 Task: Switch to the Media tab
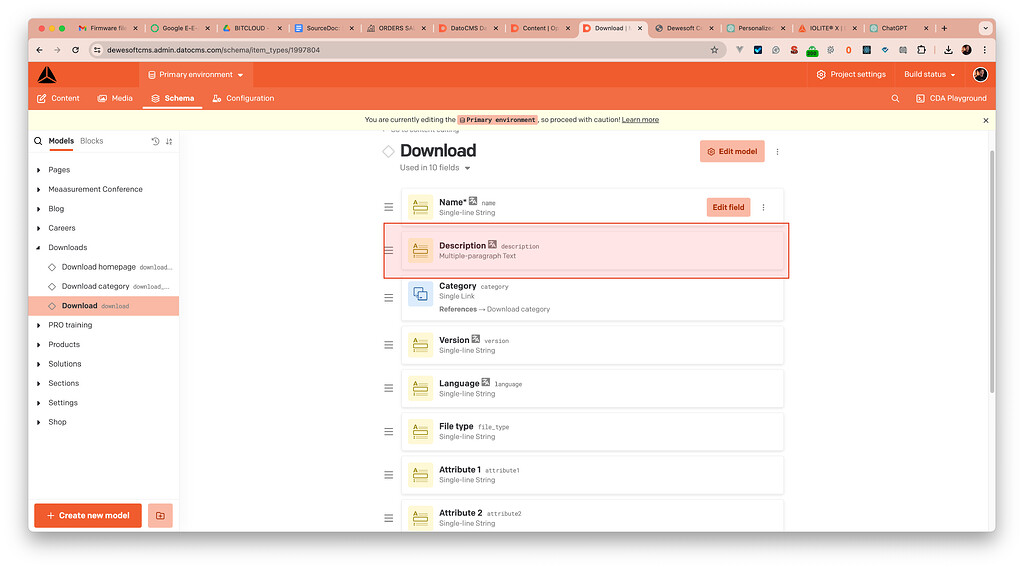click(115, 99)
